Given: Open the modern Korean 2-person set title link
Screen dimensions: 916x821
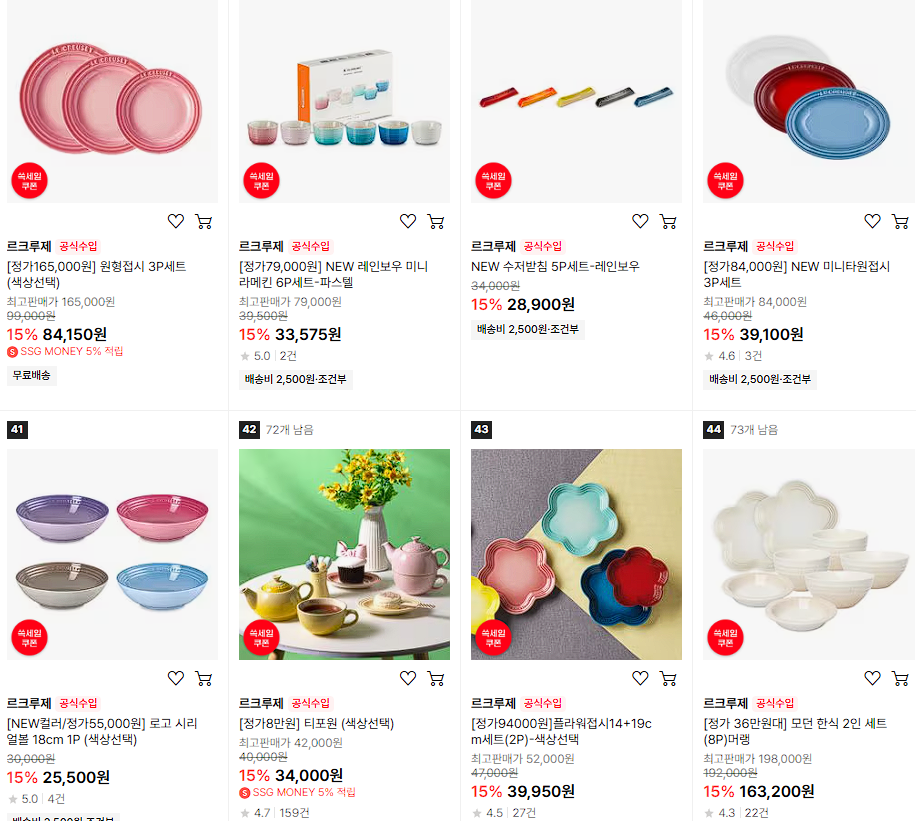Looking at the screenshot, I should point(794,732).
